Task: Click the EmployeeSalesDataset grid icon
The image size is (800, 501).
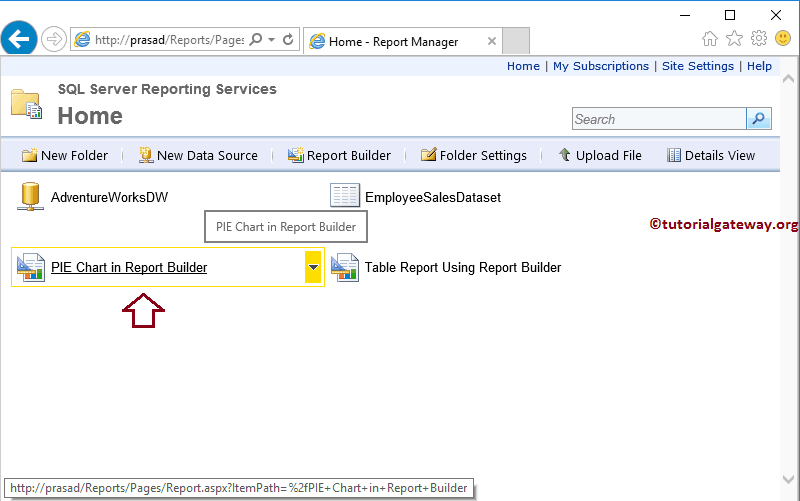Action: pos(345,195)
